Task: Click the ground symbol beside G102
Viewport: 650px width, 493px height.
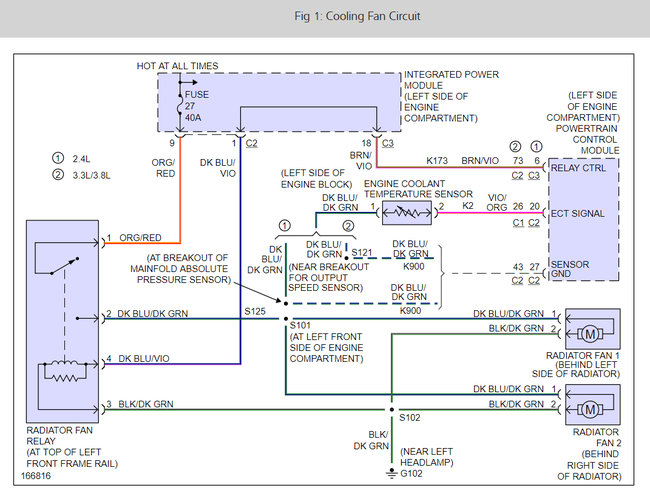Action: tap(392, 473)
